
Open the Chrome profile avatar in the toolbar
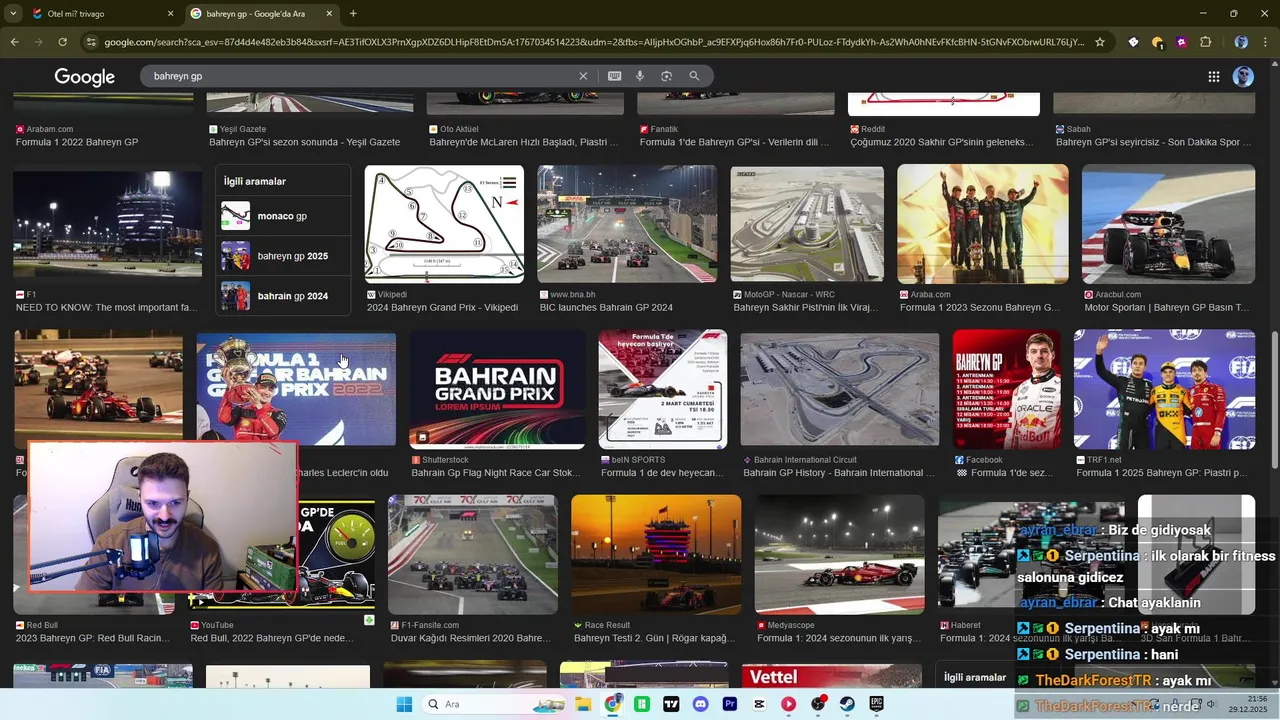click(1241, 42)
